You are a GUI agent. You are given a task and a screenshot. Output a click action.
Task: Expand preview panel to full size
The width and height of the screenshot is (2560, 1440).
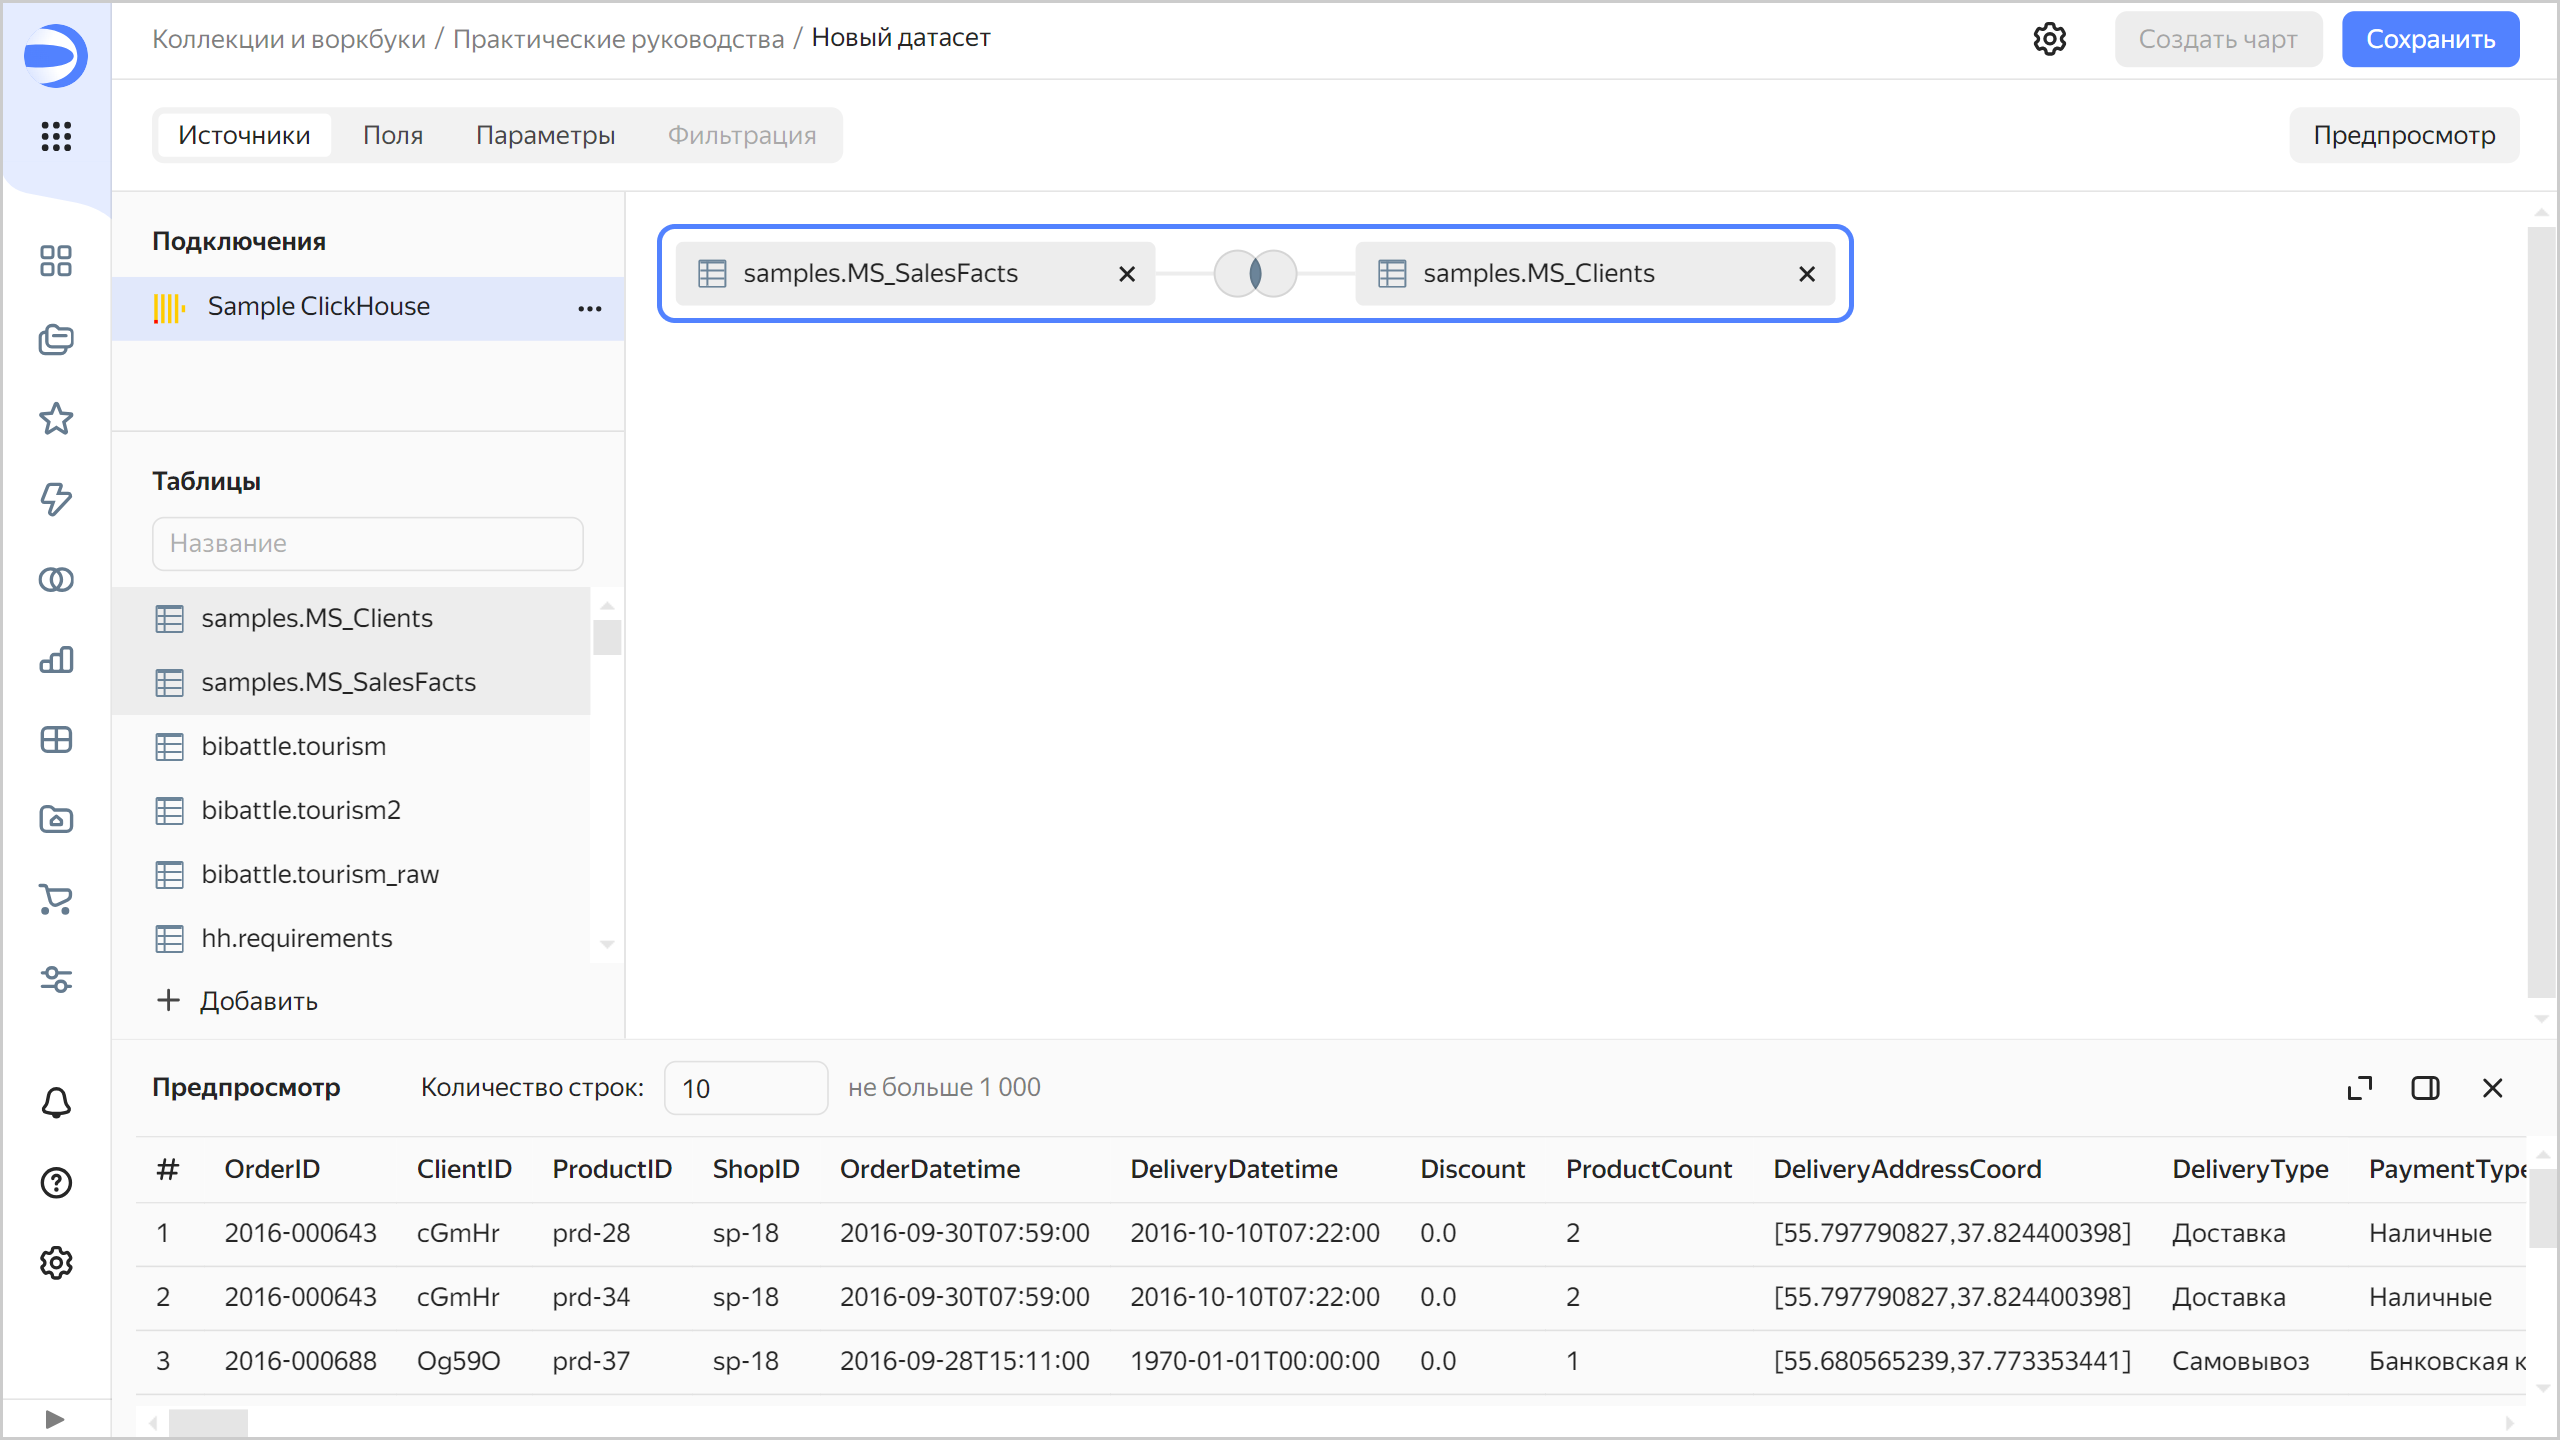2359,1088
